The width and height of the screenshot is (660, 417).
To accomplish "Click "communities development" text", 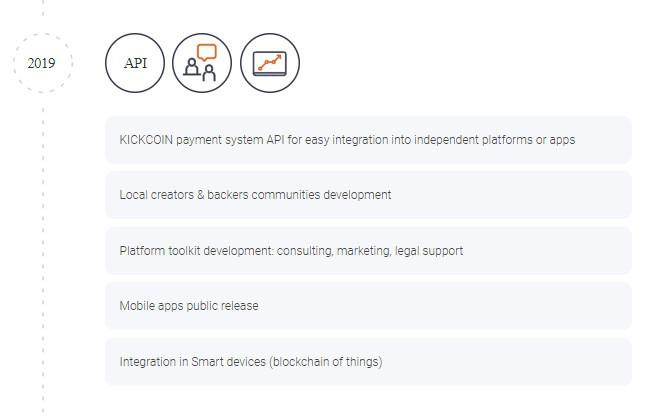I will [x=321, y=195].
